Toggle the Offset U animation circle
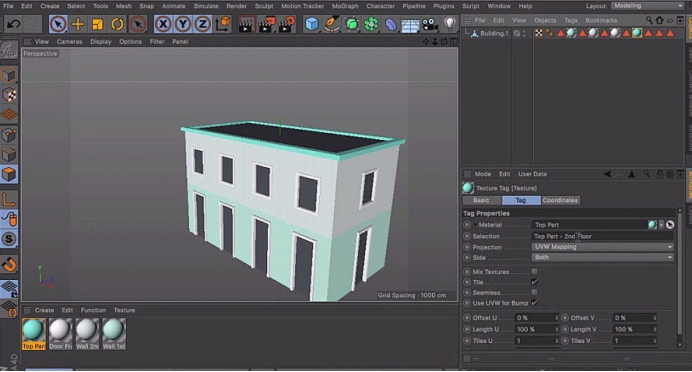The image size is (692, 372). click(x=467, y=318)
